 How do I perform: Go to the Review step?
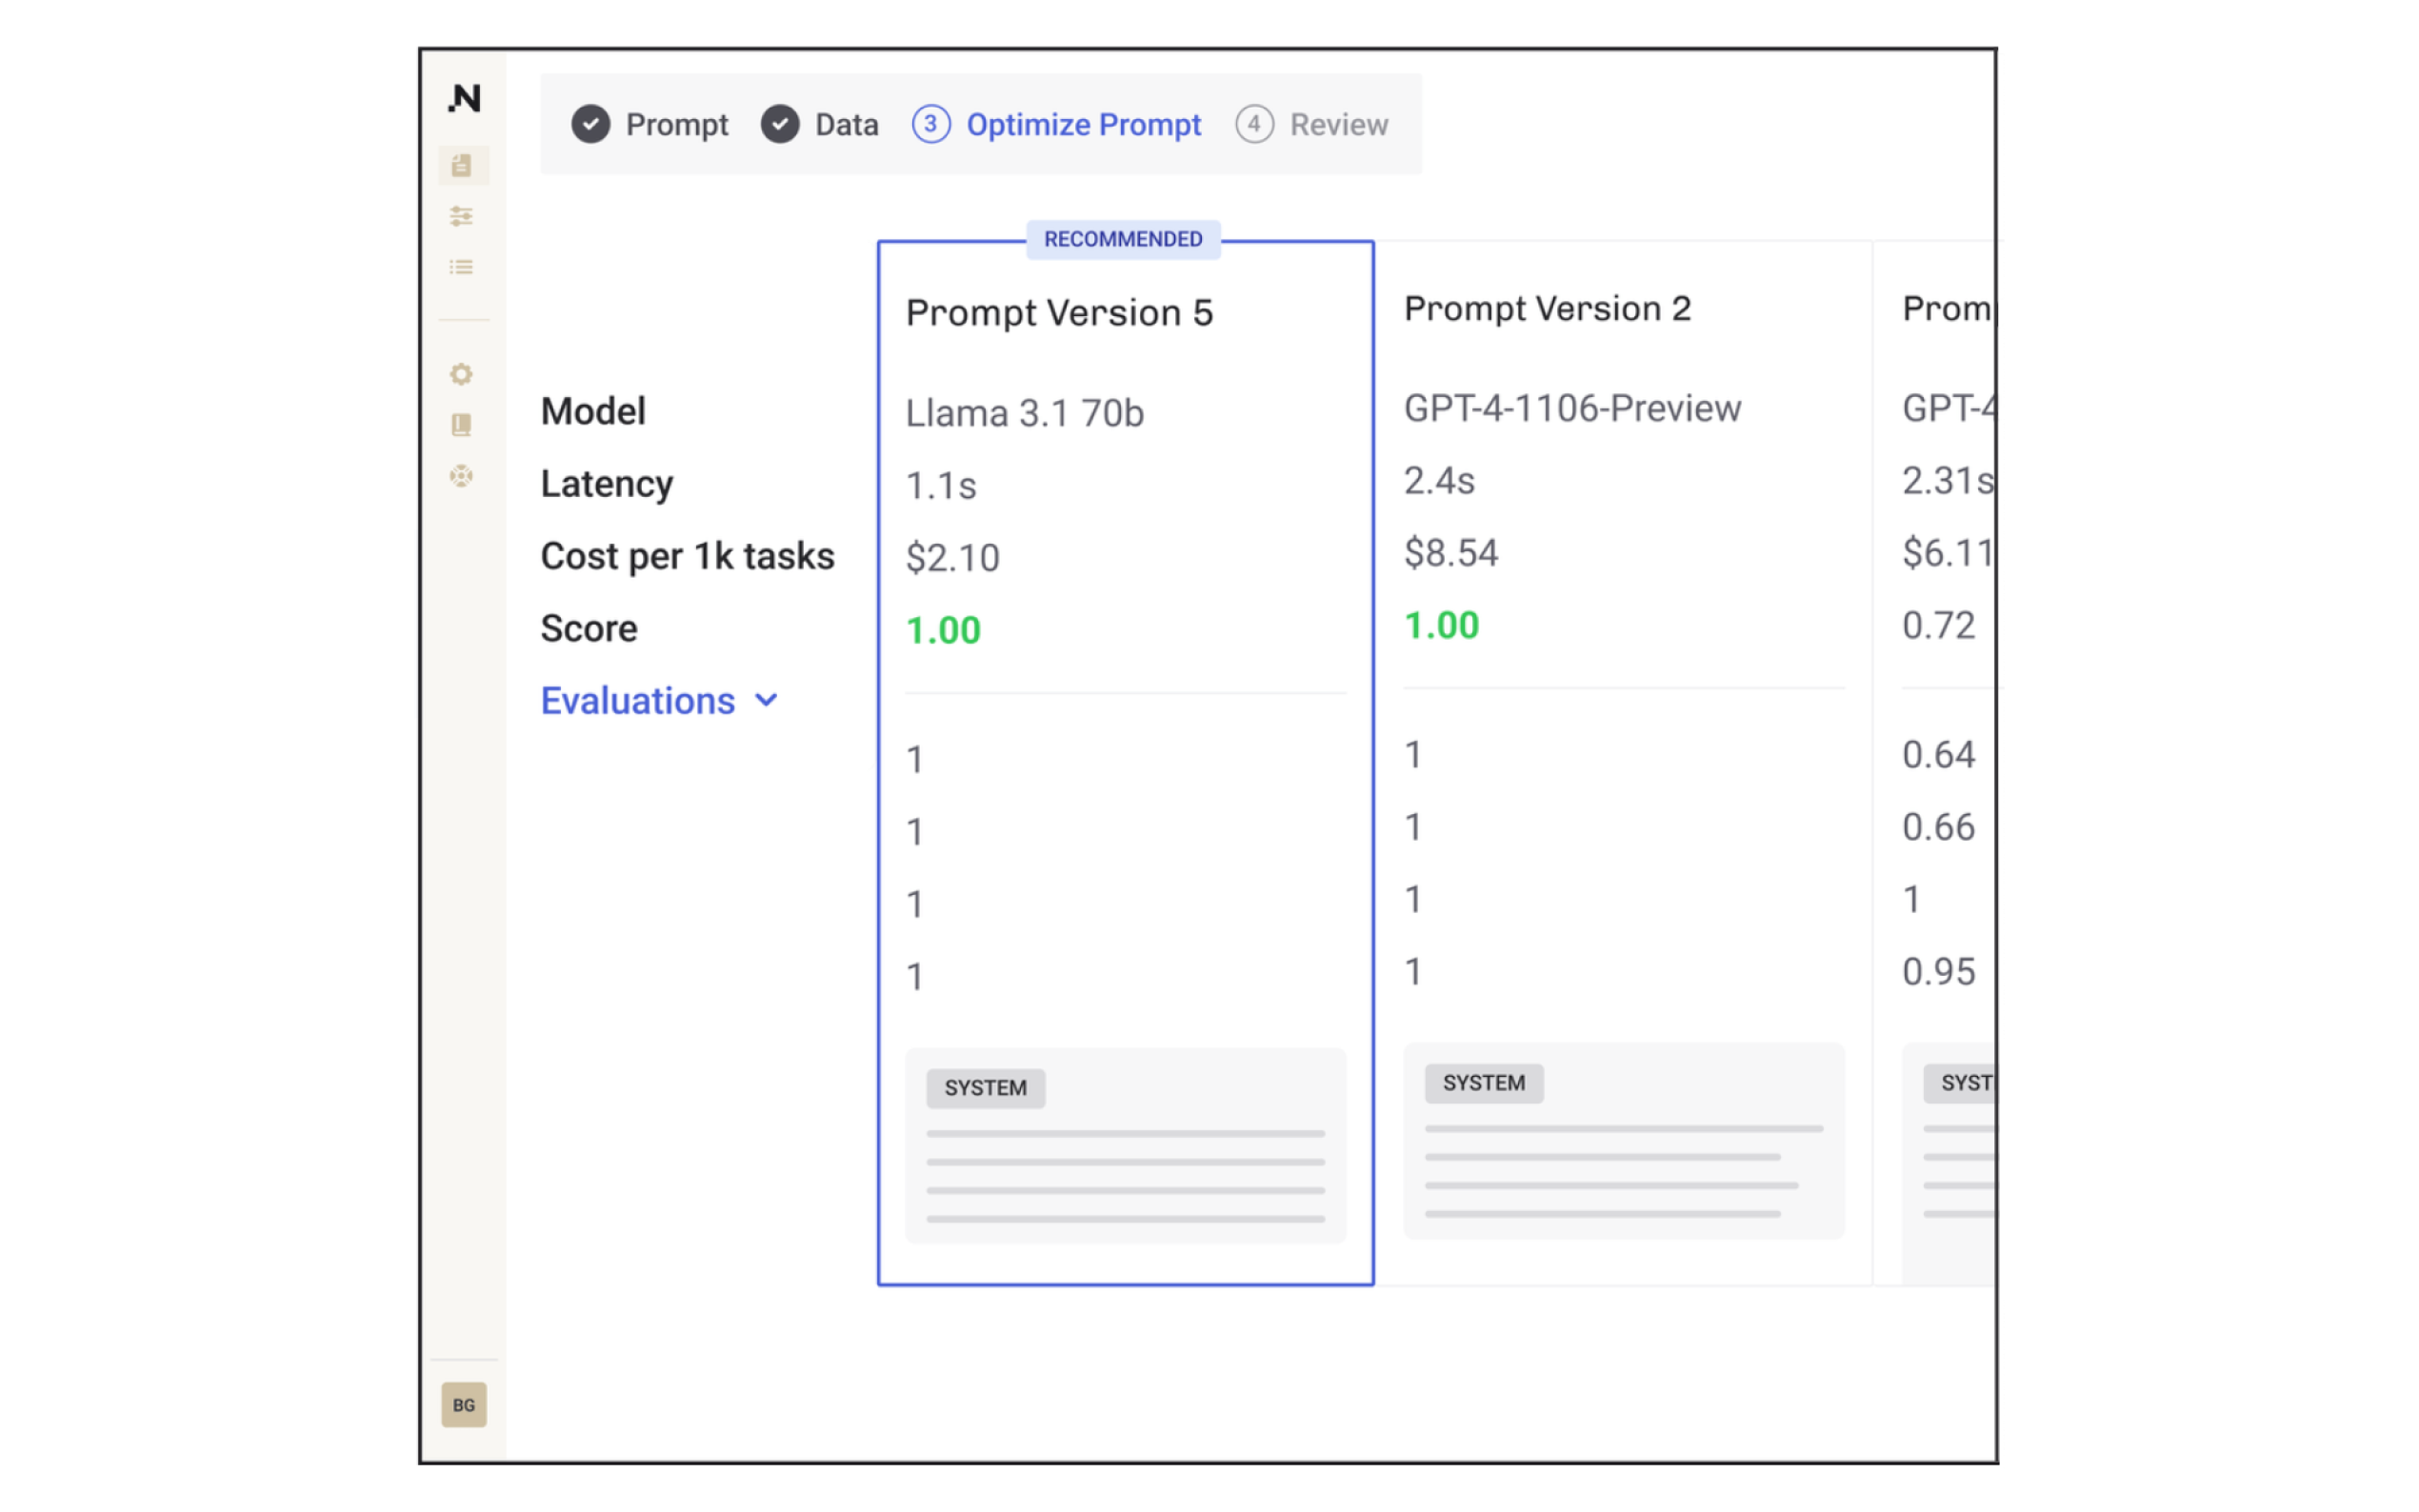point(1312,125)
